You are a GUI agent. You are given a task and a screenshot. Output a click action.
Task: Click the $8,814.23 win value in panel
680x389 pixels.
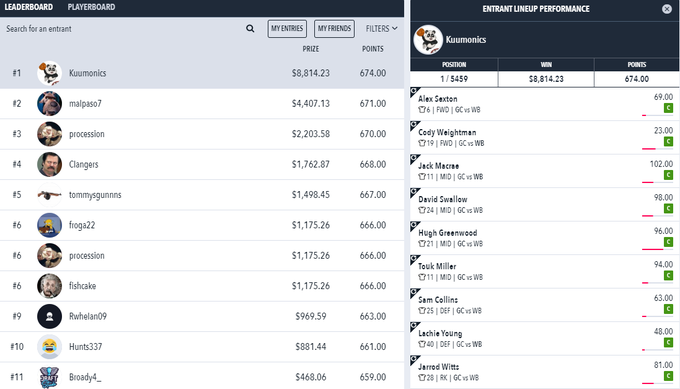[x=546, y=79]
